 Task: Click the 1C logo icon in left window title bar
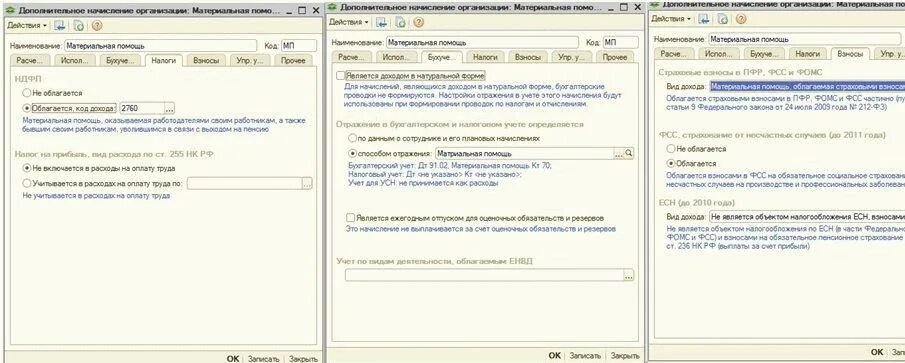point(10,10)
